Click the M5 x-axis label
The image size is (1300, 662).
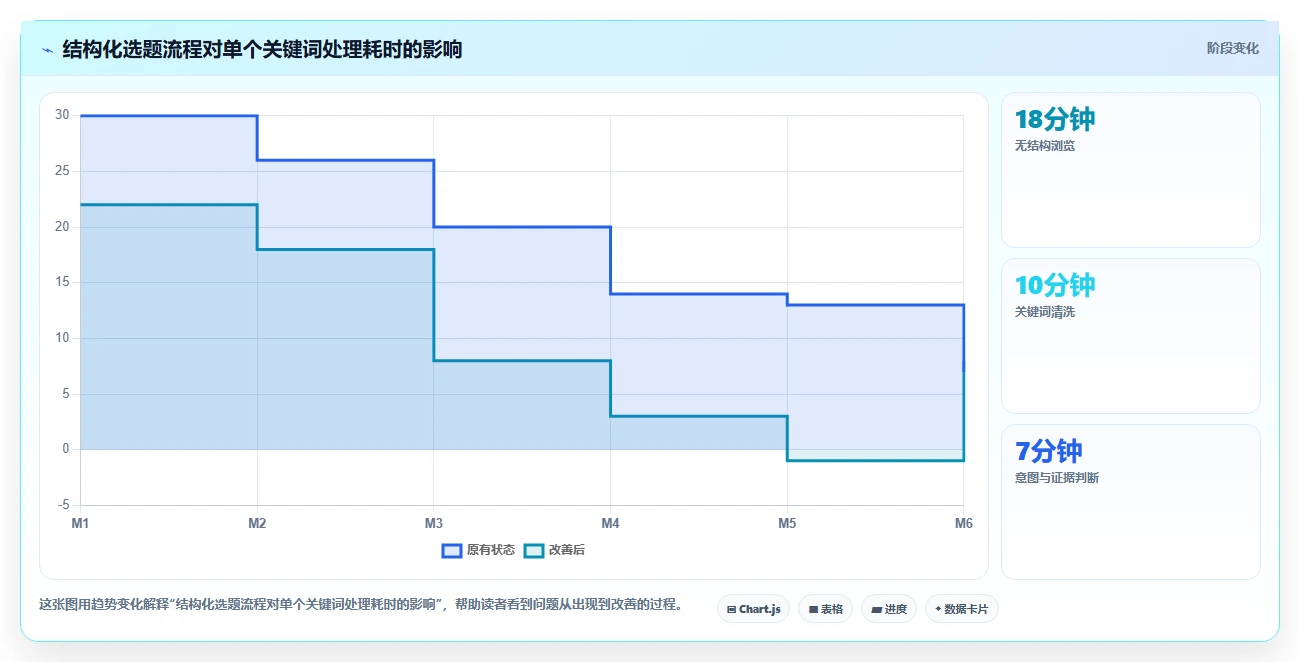(787, 523)
